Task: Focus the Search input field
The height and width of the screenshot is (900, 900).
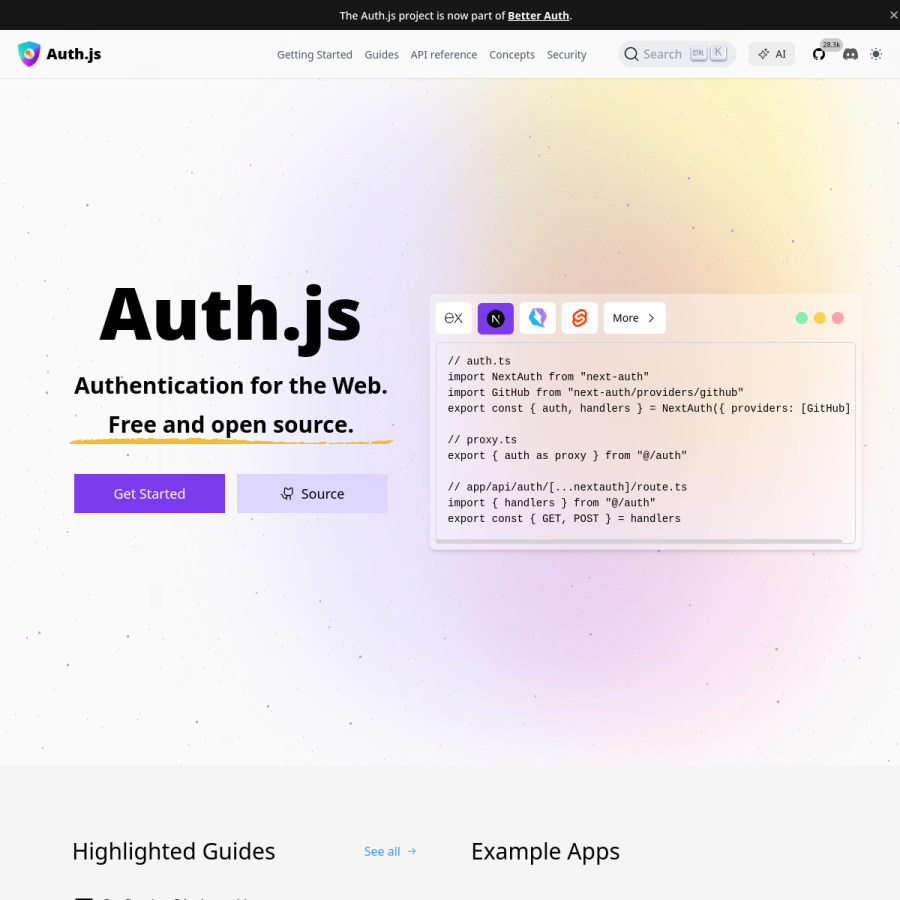Action: 677,55
